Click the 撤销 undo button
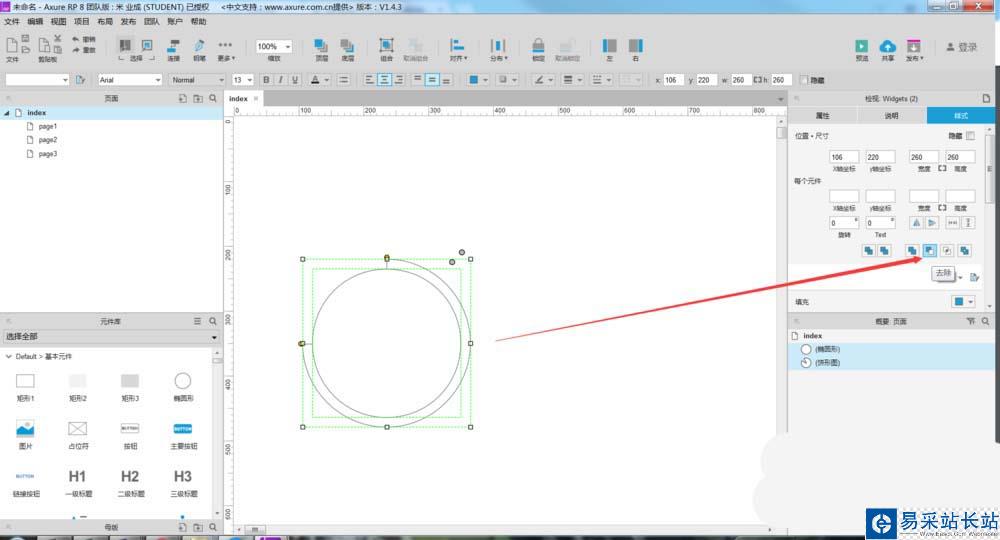Image resolution: width=1000 pixels, height=540 pixels. coord(83,40)
